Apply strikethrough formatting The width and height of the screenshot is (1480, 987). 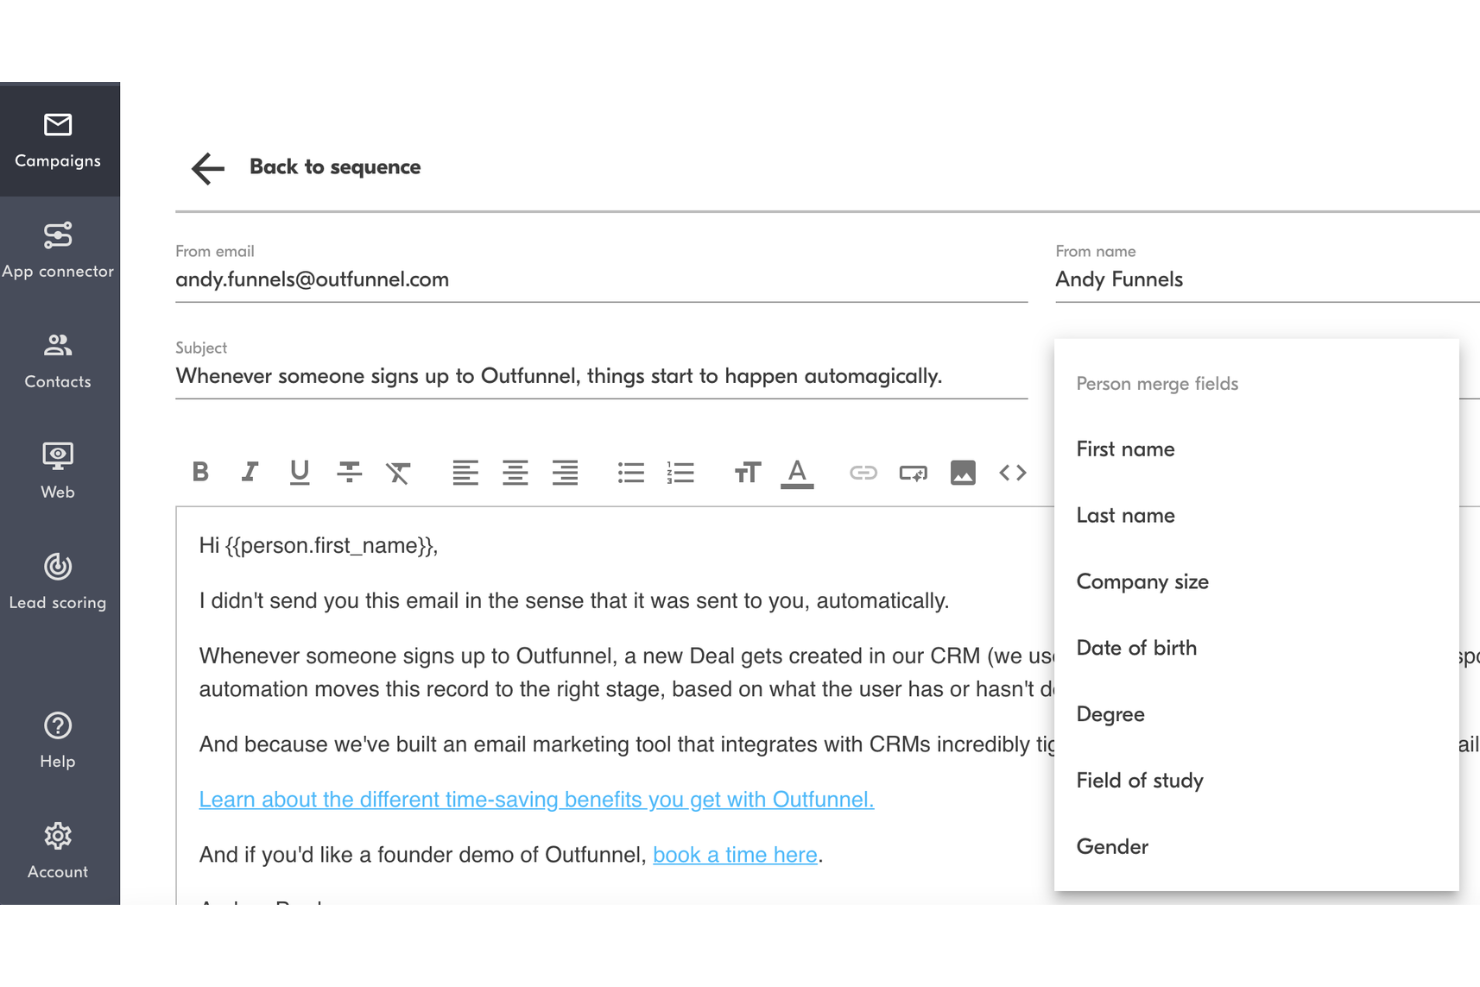[349, 472]
